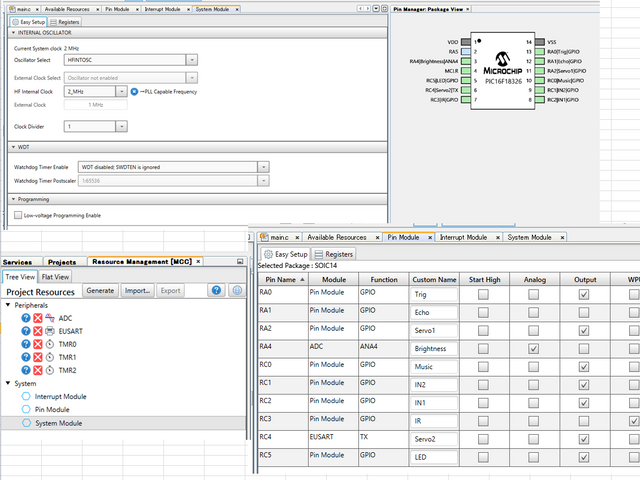Viewport: 640px width, 480px height.
Task: Click the Generate button
Action: point(100,290)
